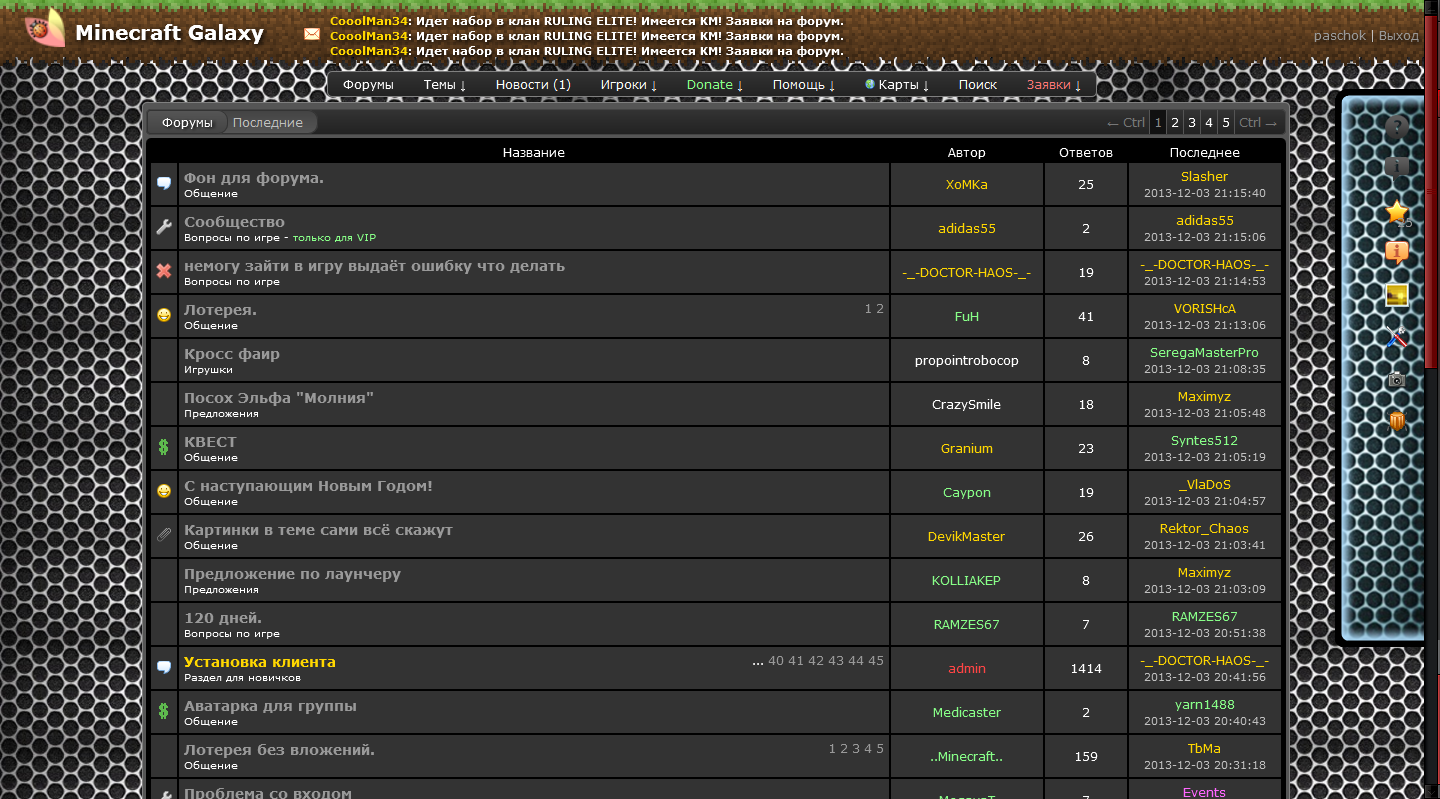Expand the Темы dropdown menu
Image resolution: width=1440 pixels, height=799 pixels.
[445, 85]
